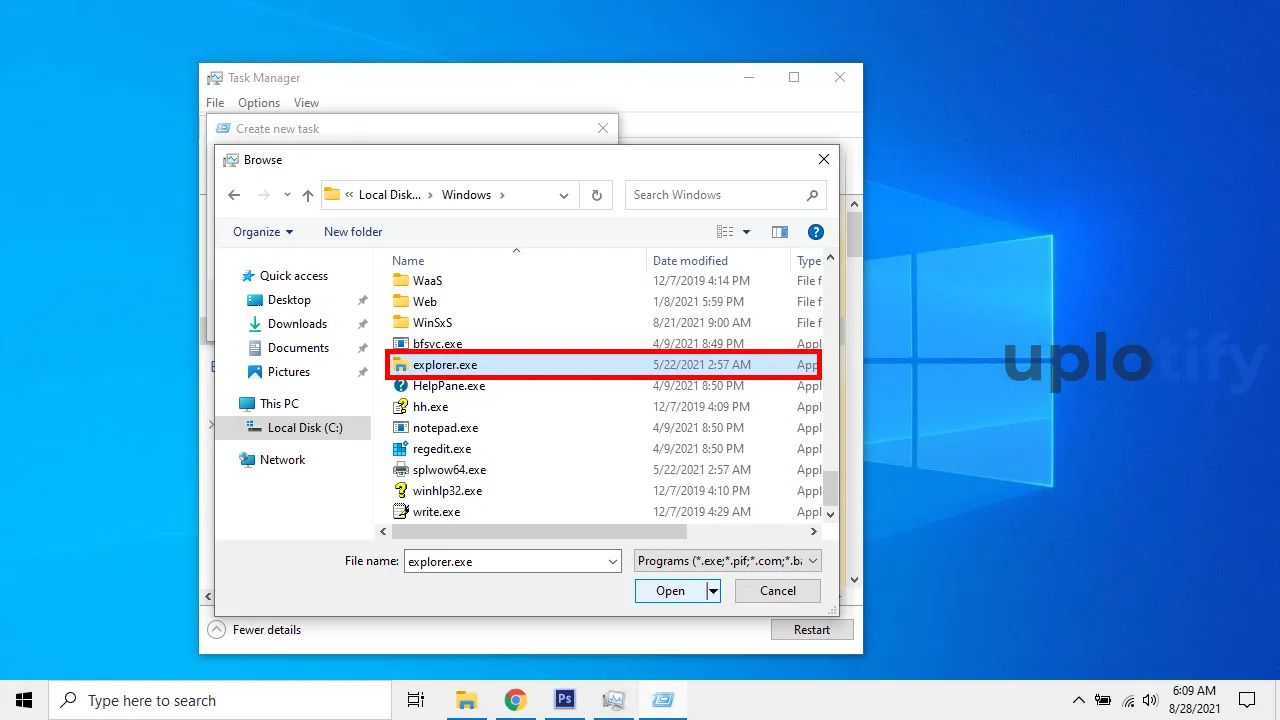Create a New folder
This screenshot has width=1280, height=720.
[x=353, y=232]
